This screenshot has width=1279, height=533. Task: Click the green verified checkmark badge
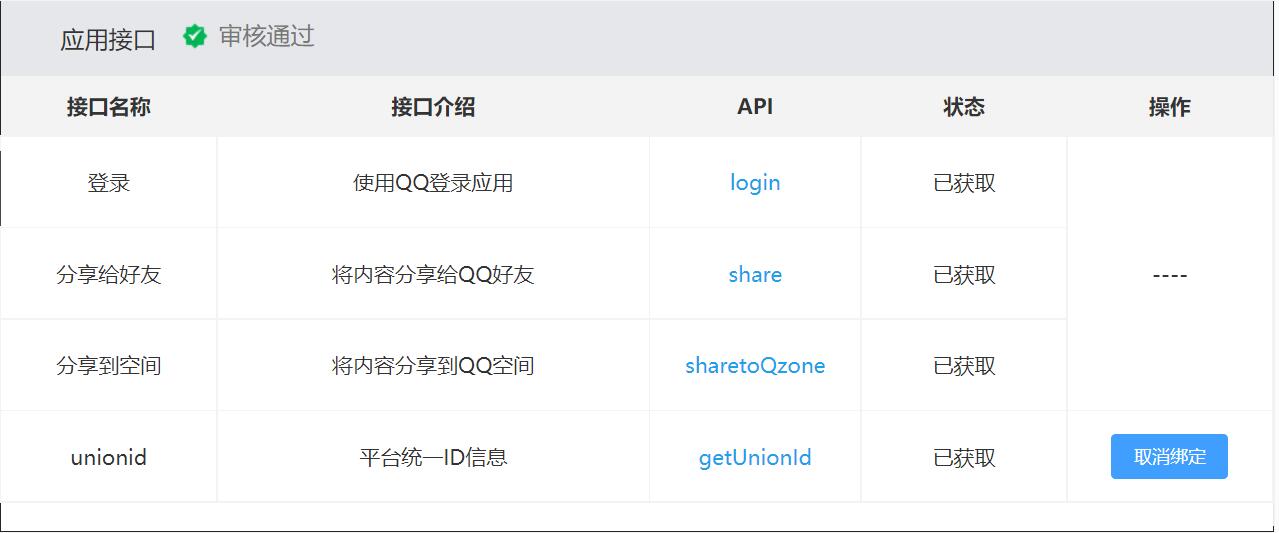click(x=195, y=37)
